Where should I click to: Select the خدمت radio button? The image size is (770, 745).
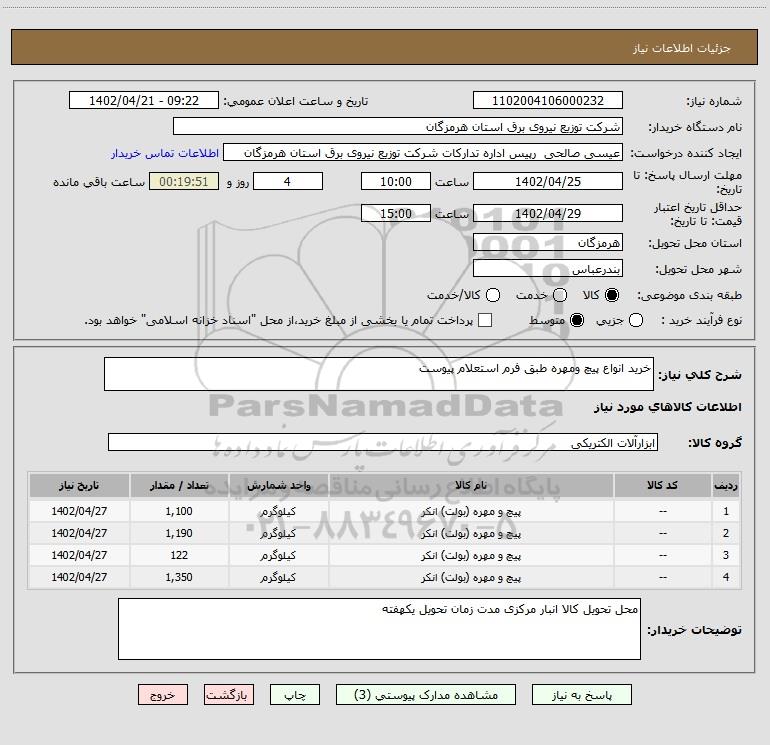(560, 295)
